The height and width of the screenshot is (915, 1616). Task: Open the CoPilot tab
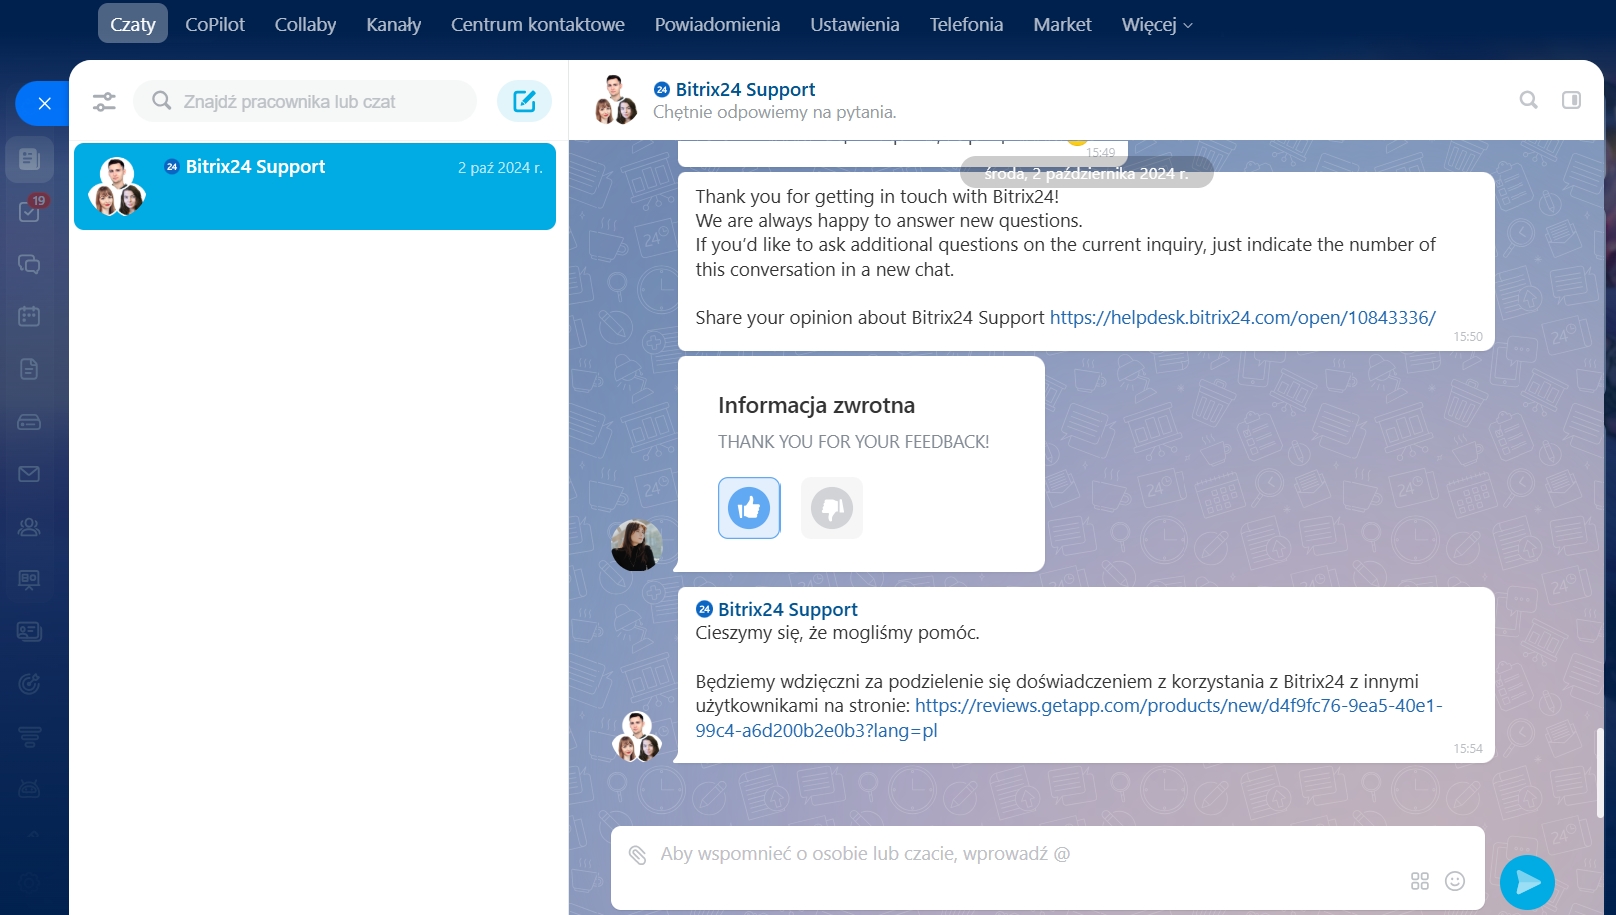[215, 24]
